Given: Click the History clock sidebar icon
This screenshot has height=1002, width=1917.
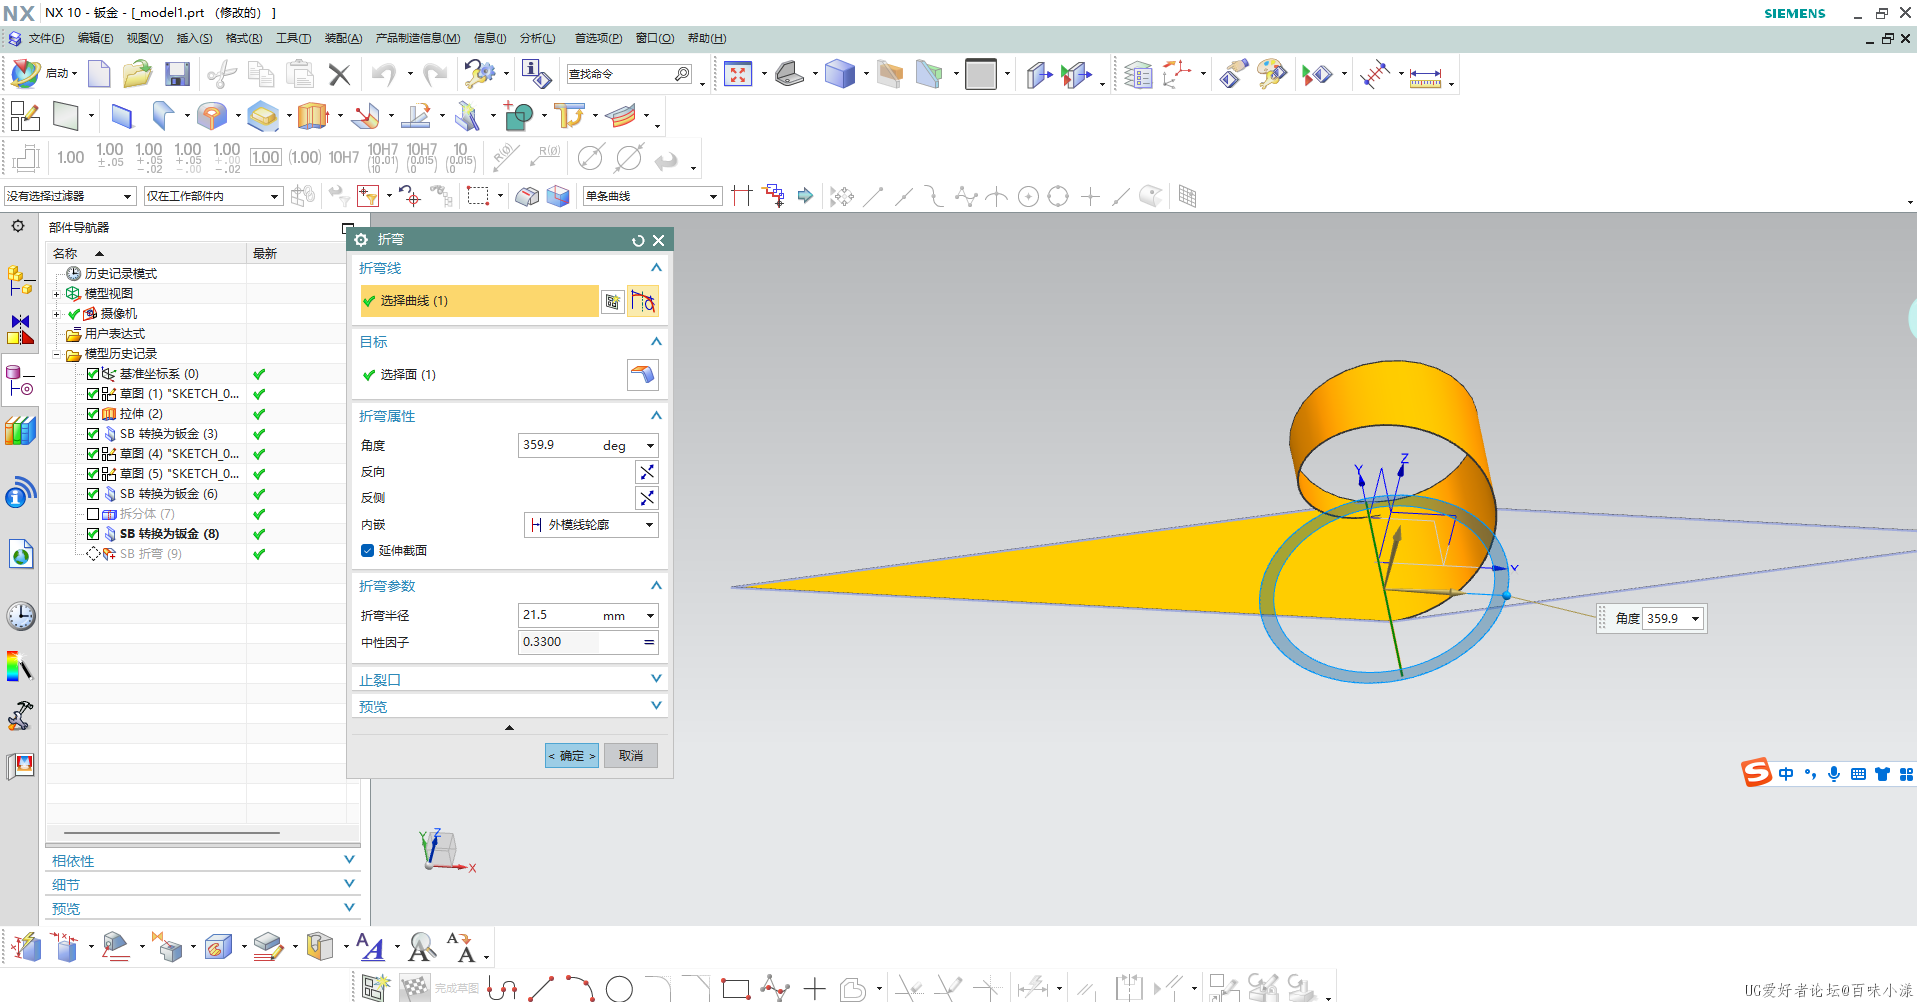Looking at the screenshot, I should click(x=20, y=616).
